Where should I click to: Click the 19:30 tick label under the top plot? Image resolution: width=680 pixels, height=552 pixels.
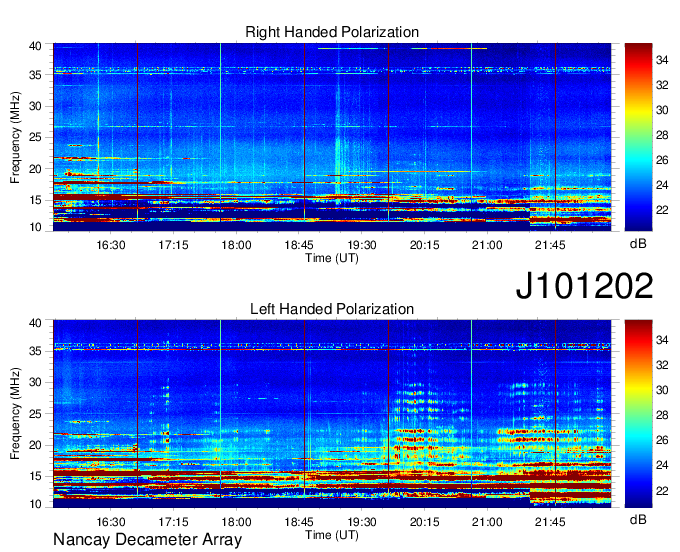(362, 245)
